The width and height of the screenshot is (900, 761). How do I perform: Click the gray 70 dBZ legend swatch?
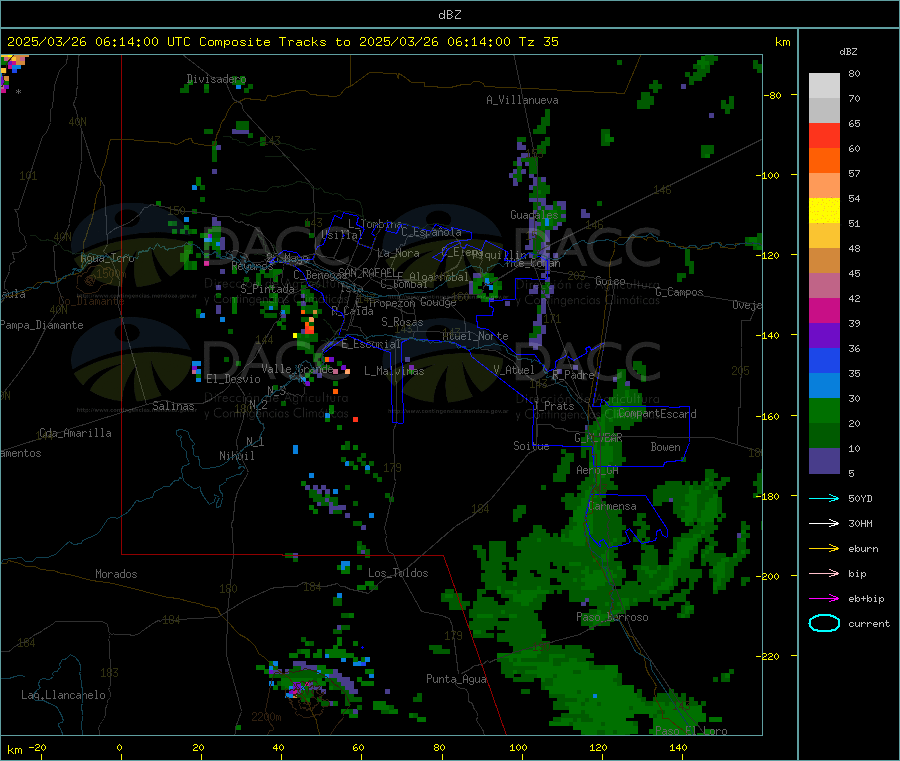(x=824, y=111)
